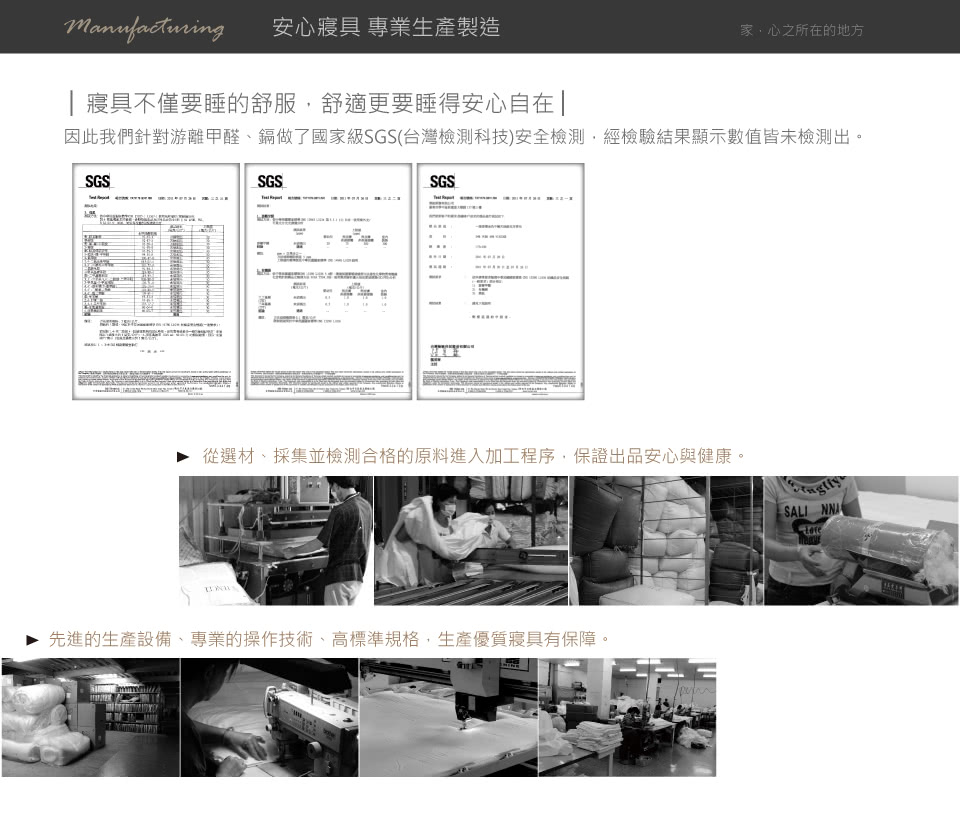Click the heading 寢具不僅要睡的舒服
Screen dimensions: 960x814
(x=317, y=103)
